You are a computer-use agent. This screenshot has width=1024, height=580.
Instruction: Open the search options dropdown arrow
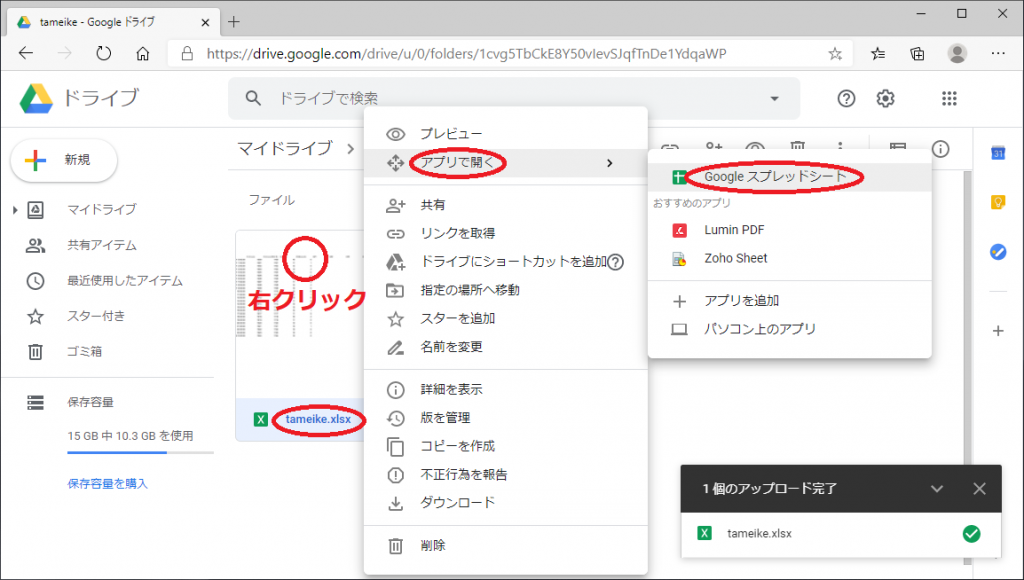[774, 98]
